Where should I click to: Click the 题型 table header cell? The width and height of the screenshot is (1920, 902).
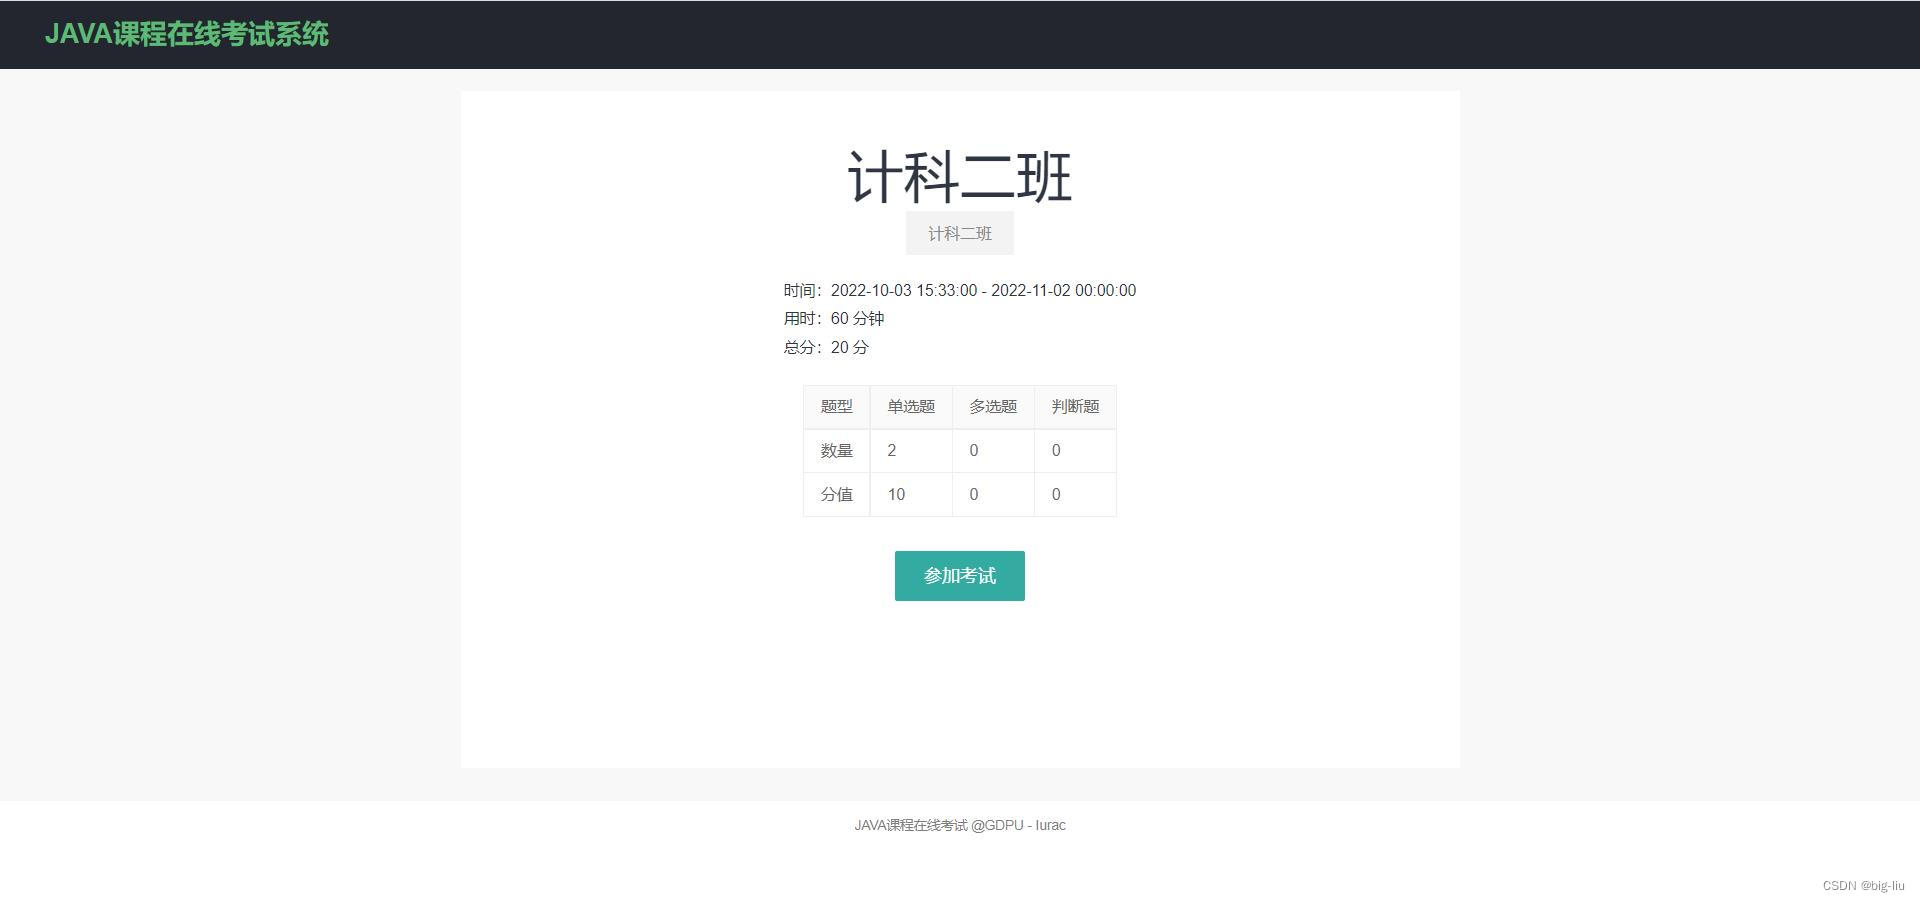(x=836, y=406)
